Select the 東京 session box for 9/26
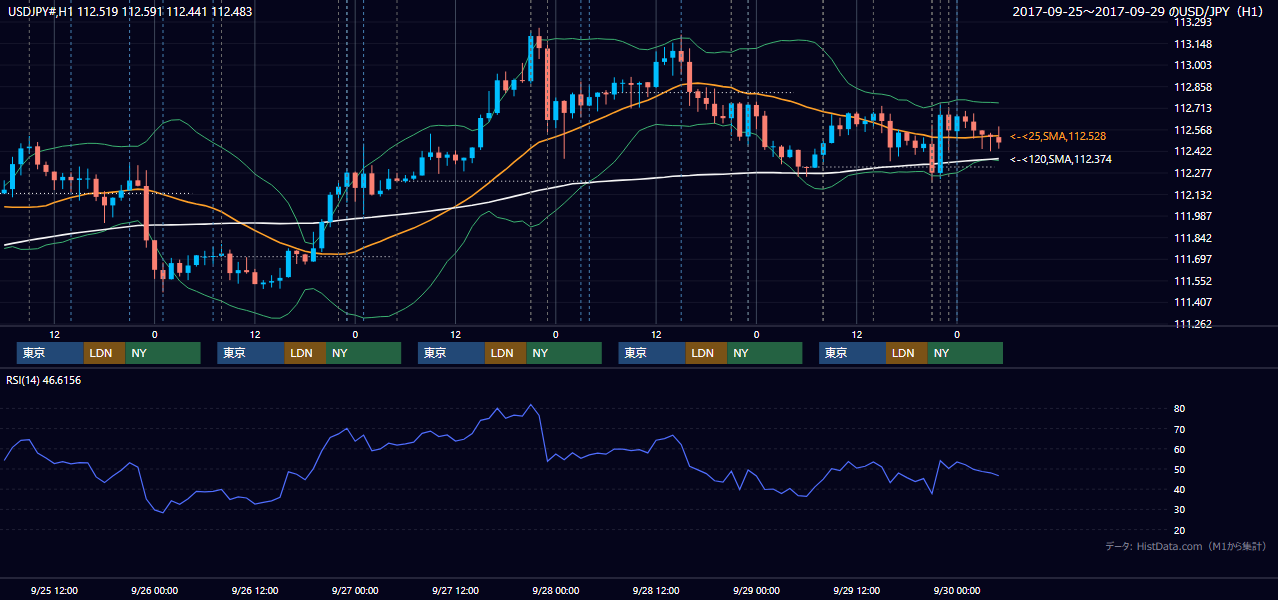 click(251, 353)
